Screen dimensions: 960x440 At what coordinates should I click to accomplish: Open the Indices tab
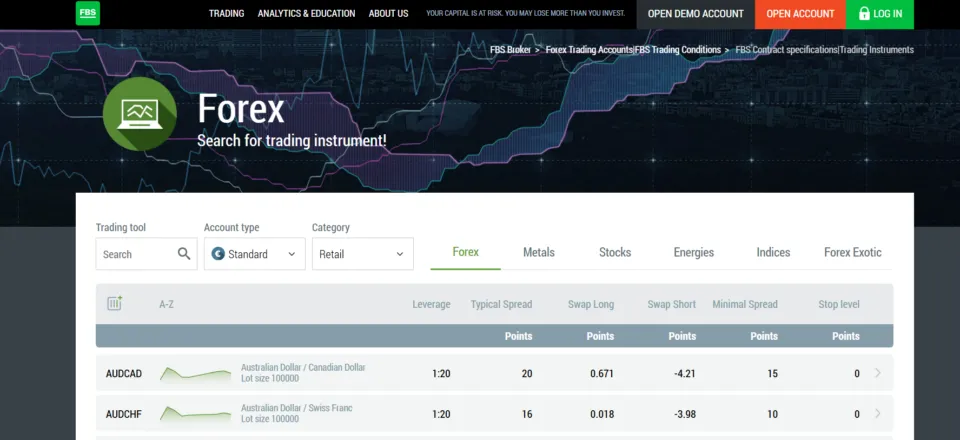(773, 253)
